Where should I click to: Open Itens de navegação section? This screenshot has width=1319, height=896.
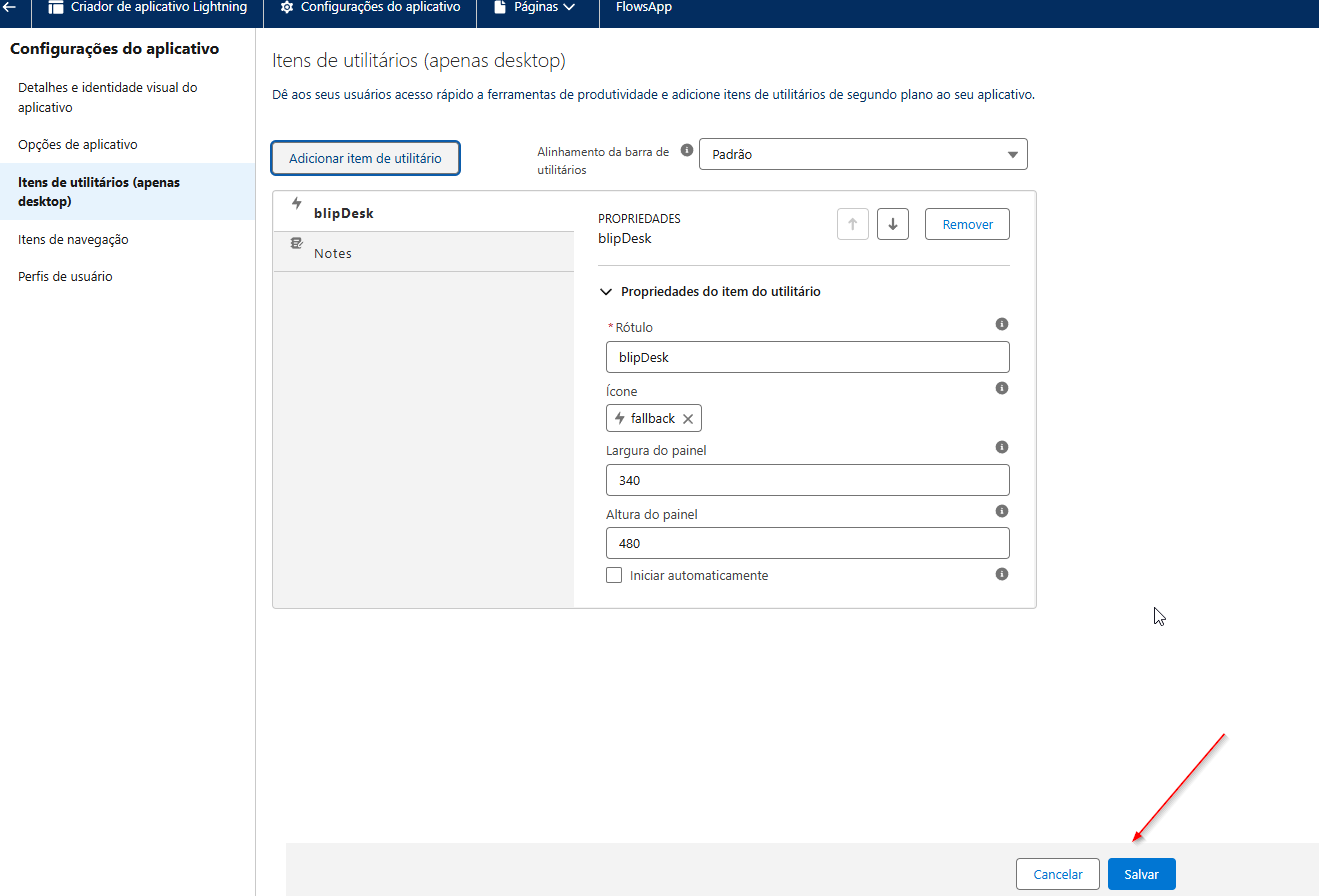[x=127, y=240]
